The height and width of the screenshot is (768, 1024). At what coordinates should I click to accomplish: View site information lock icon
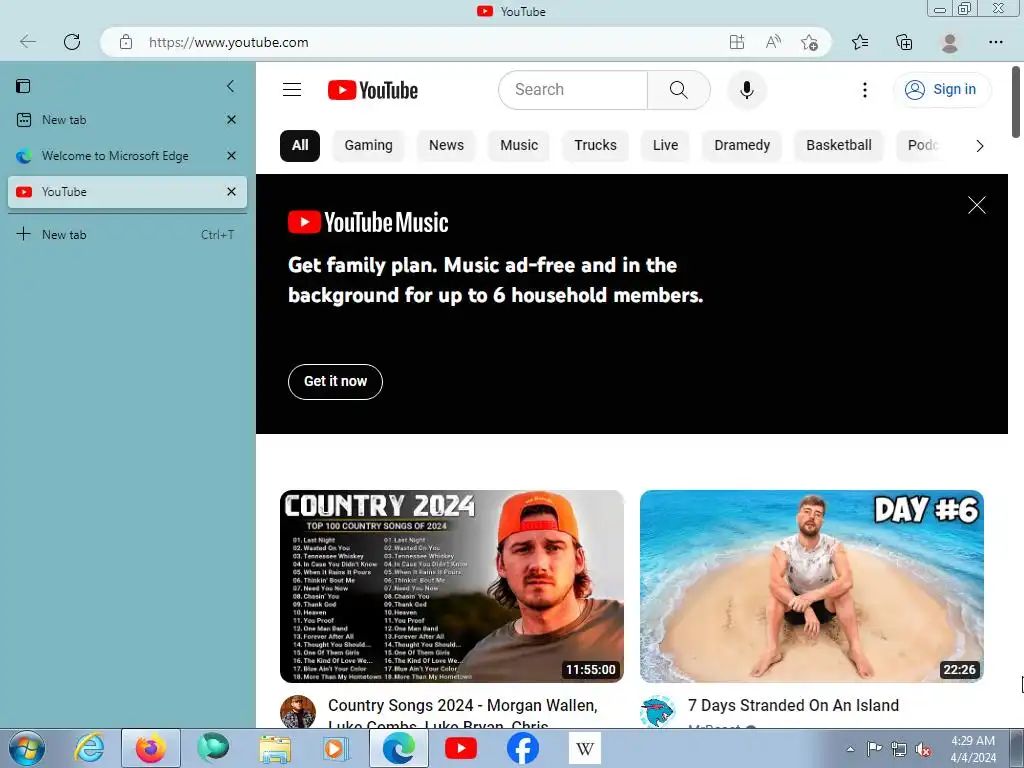(126, 42)
